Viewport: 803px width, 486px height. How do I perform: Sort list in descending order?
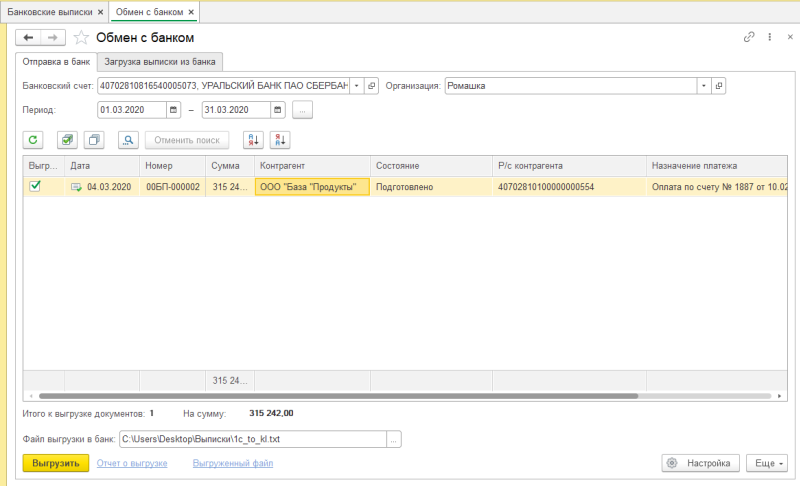(x=280, y=140)
